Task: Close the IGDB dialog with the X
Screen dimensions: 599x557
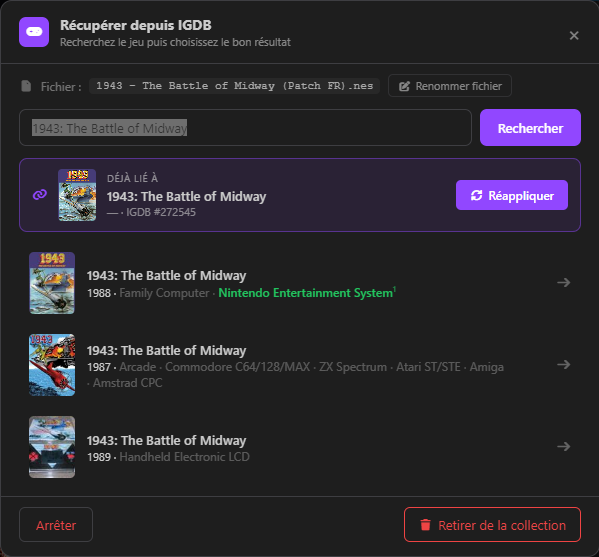Action: click(x=574, y=36)
